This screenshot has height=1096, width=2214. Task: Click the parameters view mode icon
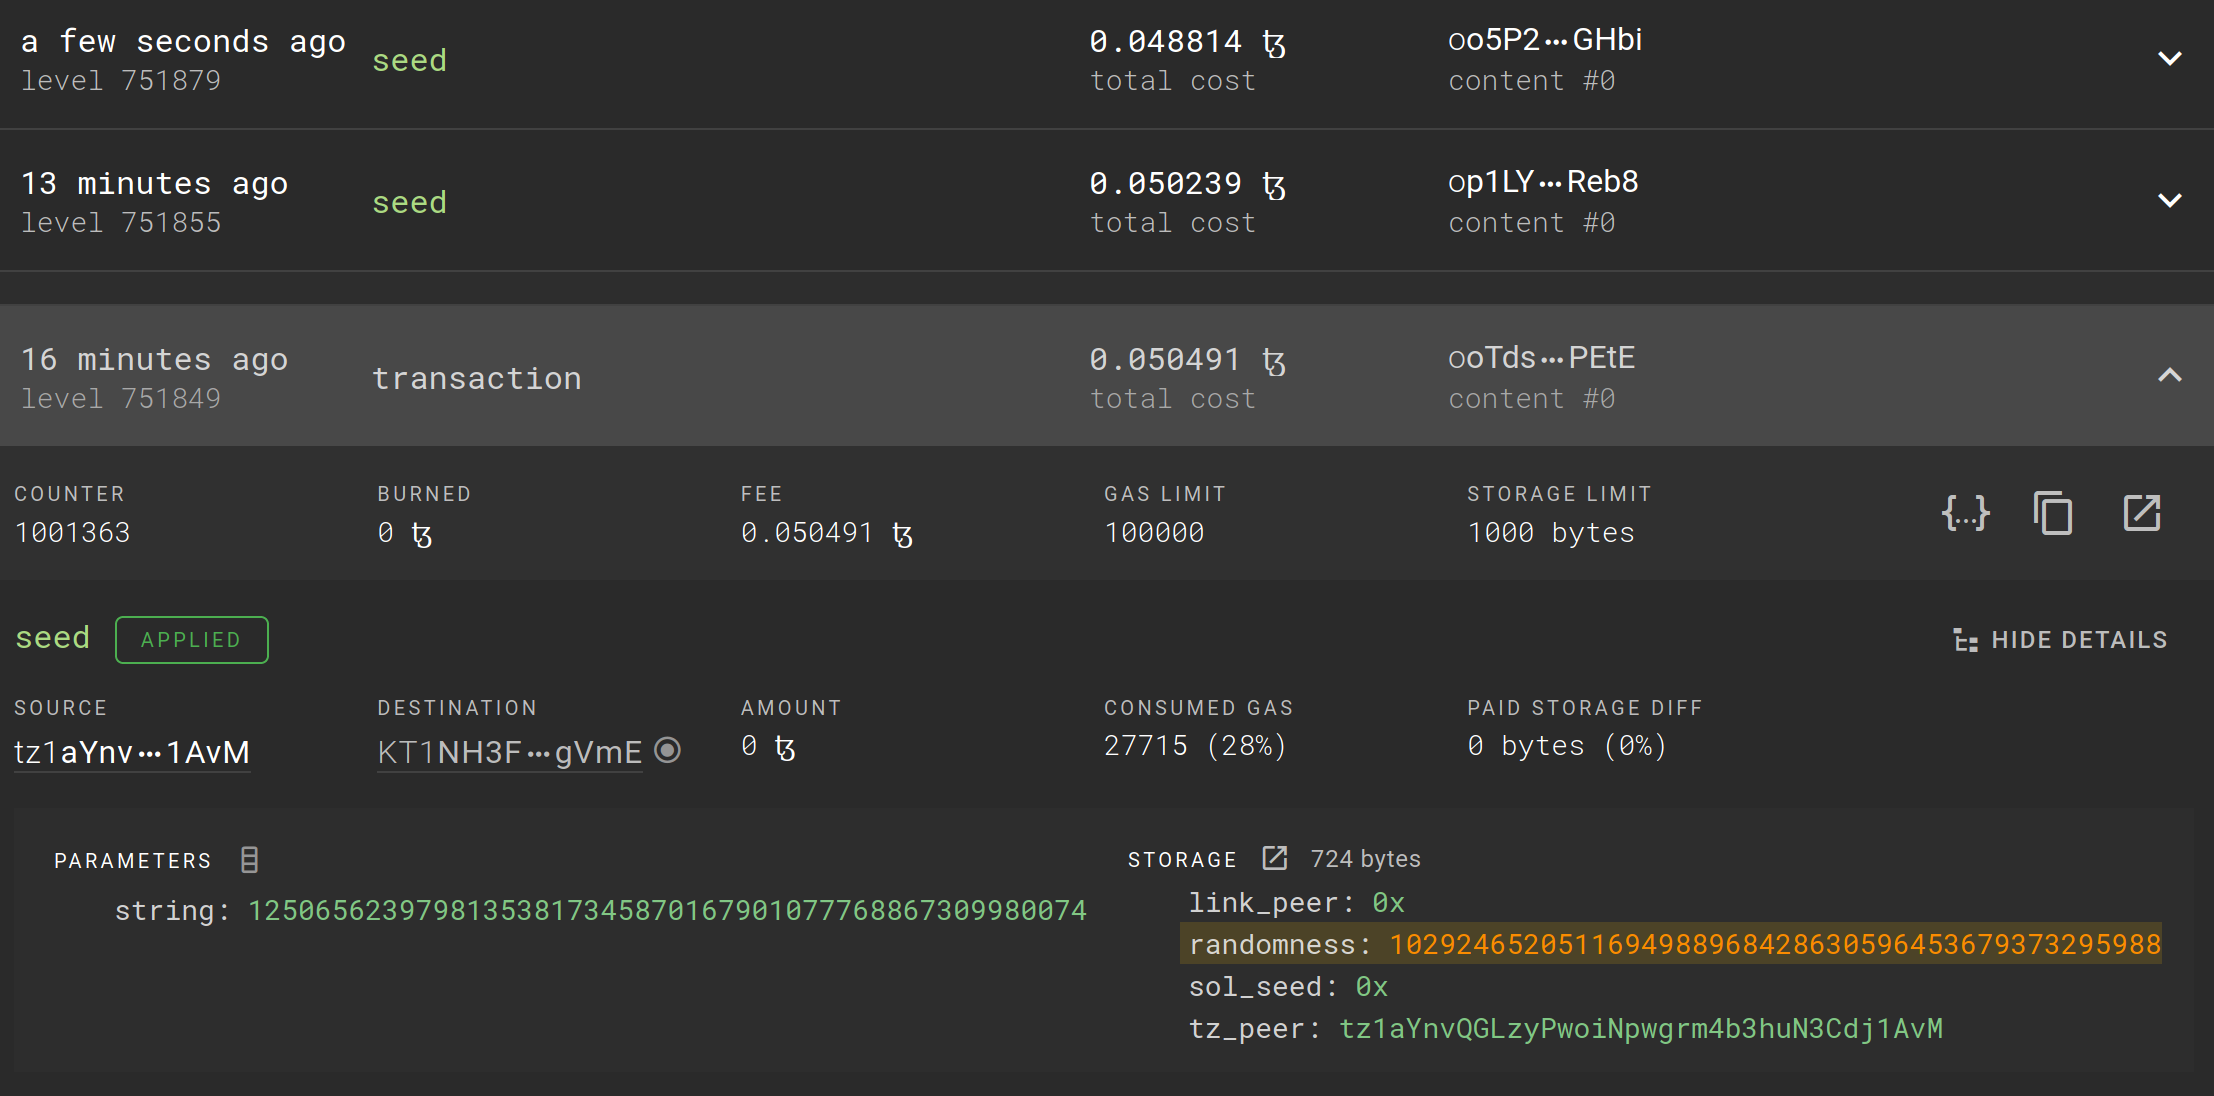250,860
